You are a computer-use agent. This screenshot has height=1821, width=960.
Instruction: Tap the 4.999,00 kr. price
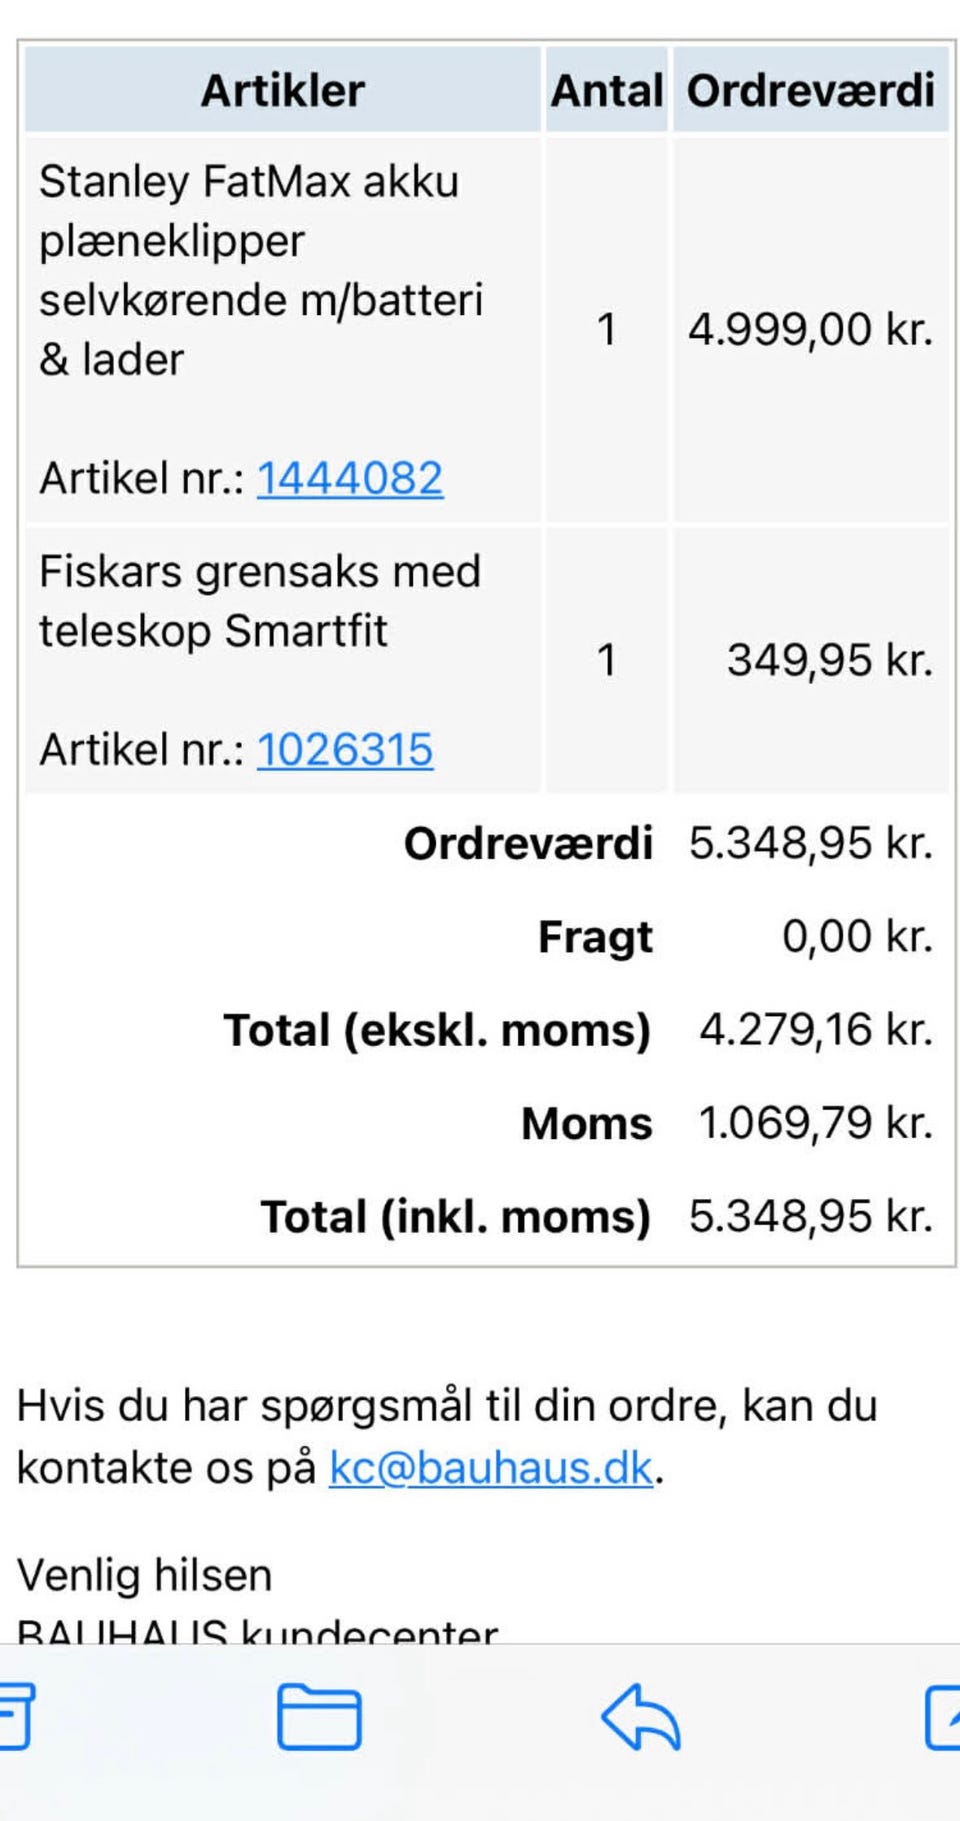coord(810,329)
